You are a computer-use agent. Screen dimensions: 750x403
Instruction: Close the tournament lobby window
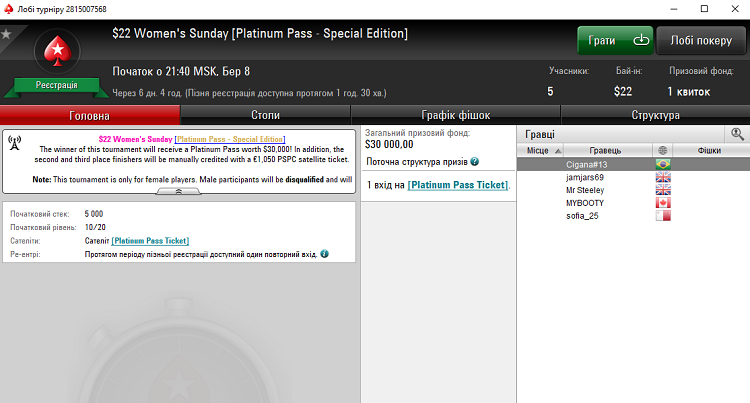point(735,9)
